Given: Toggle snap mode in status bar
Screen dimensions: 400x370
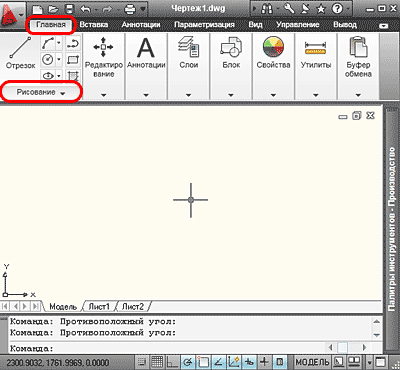Looking at the screenshot, I should (142, 362).
